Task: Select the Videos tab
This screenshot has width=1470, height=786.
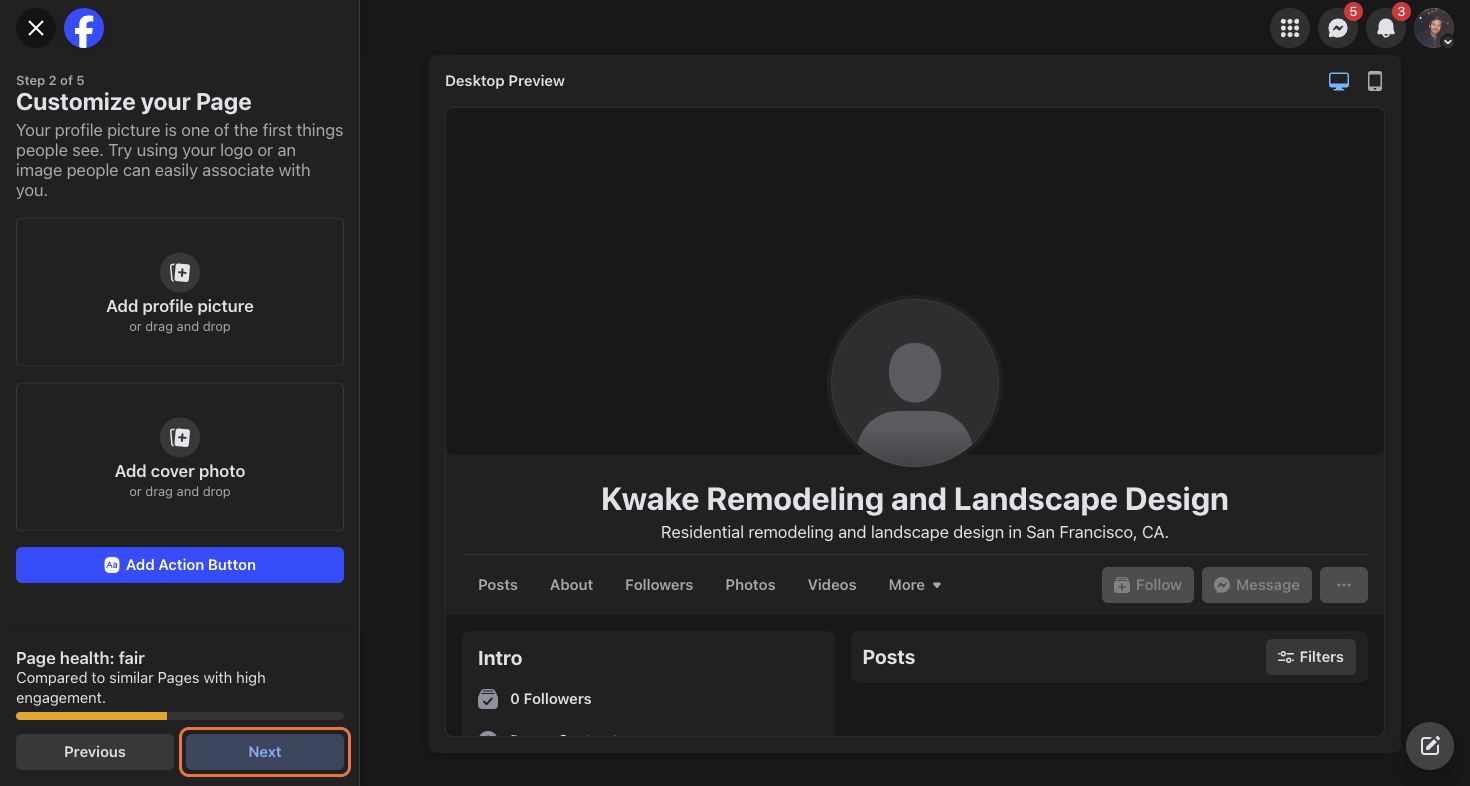Action: [x=832, y=585]
